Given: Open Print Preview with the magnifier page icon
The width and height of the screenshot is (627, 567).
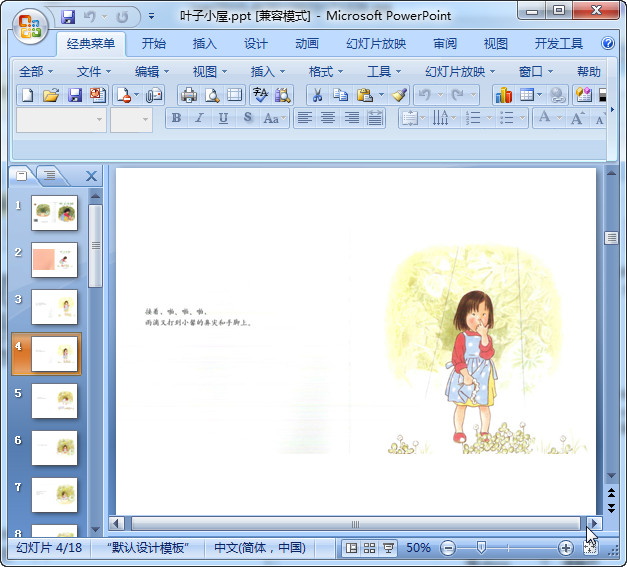Looking at the screenshot, I should (x=212, y=95).
